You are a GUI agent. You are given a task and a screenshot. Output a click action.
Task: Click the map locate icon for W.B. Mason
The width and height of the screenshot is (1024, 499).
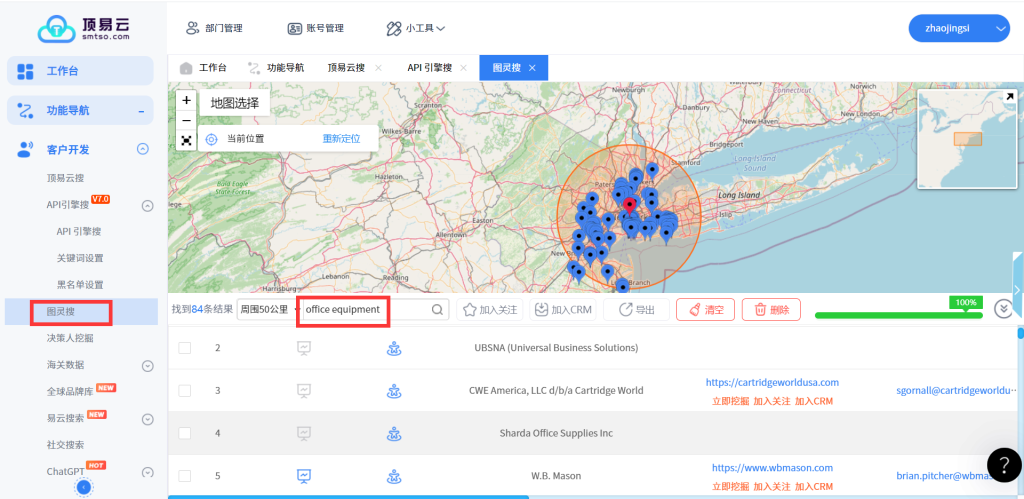tap(394, 476)
